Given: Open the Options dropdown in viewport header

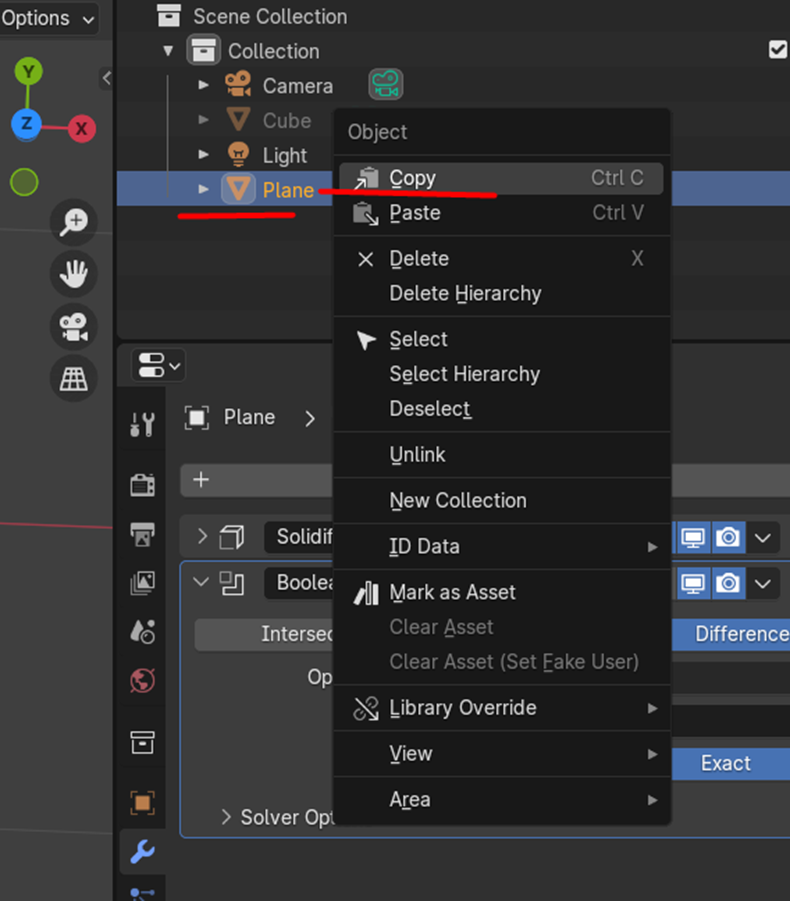Looking at the screenshot, I should pyautogui.click(x=48, y=18).
